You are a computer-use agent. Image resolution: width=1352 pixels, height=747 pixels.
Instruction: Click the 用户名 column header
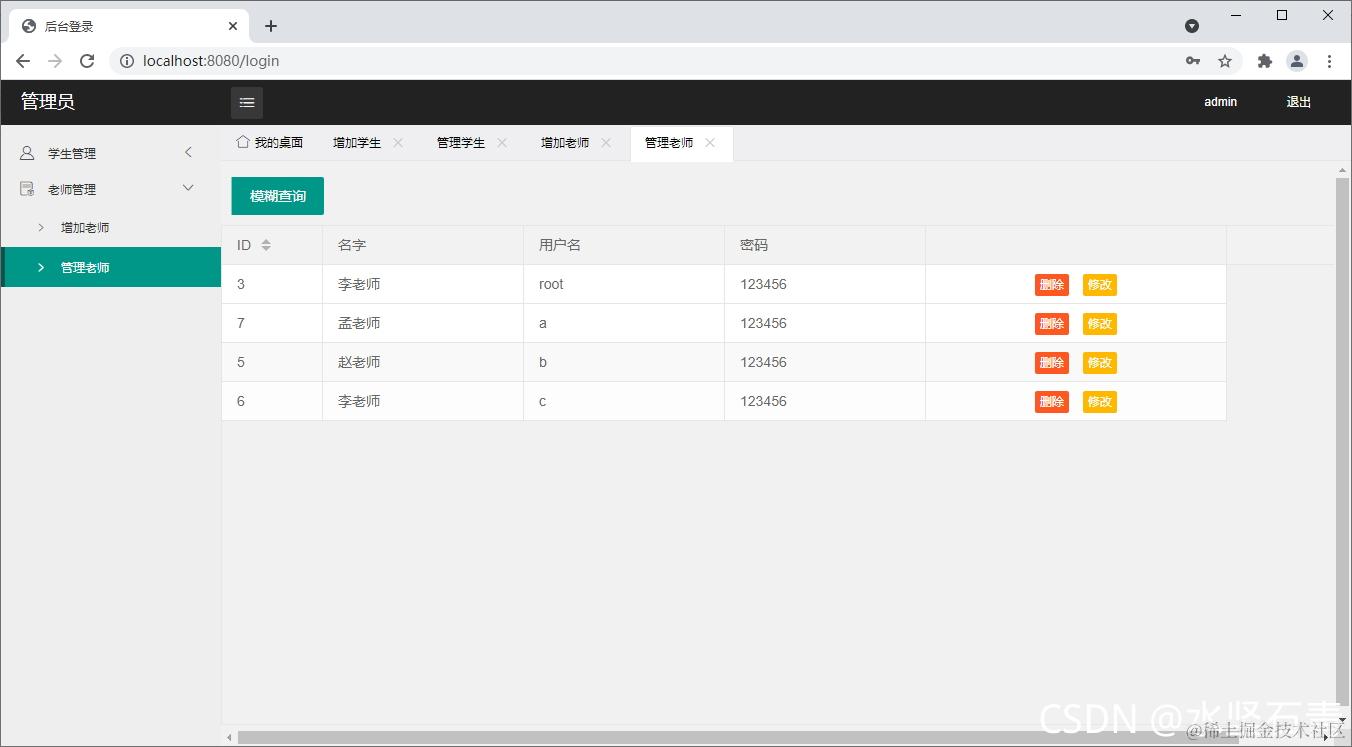tap(624, 245)
